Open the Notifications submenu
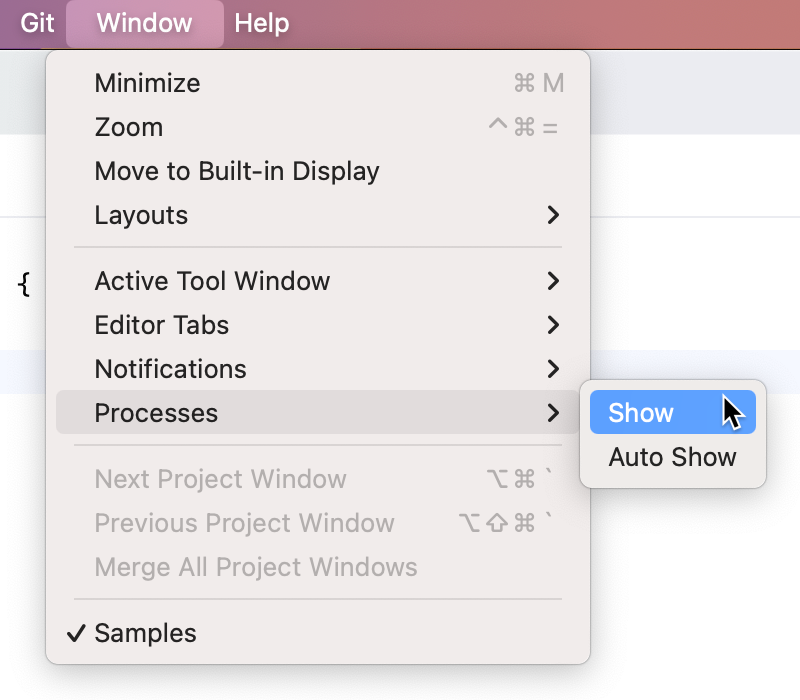 [170, 369]
